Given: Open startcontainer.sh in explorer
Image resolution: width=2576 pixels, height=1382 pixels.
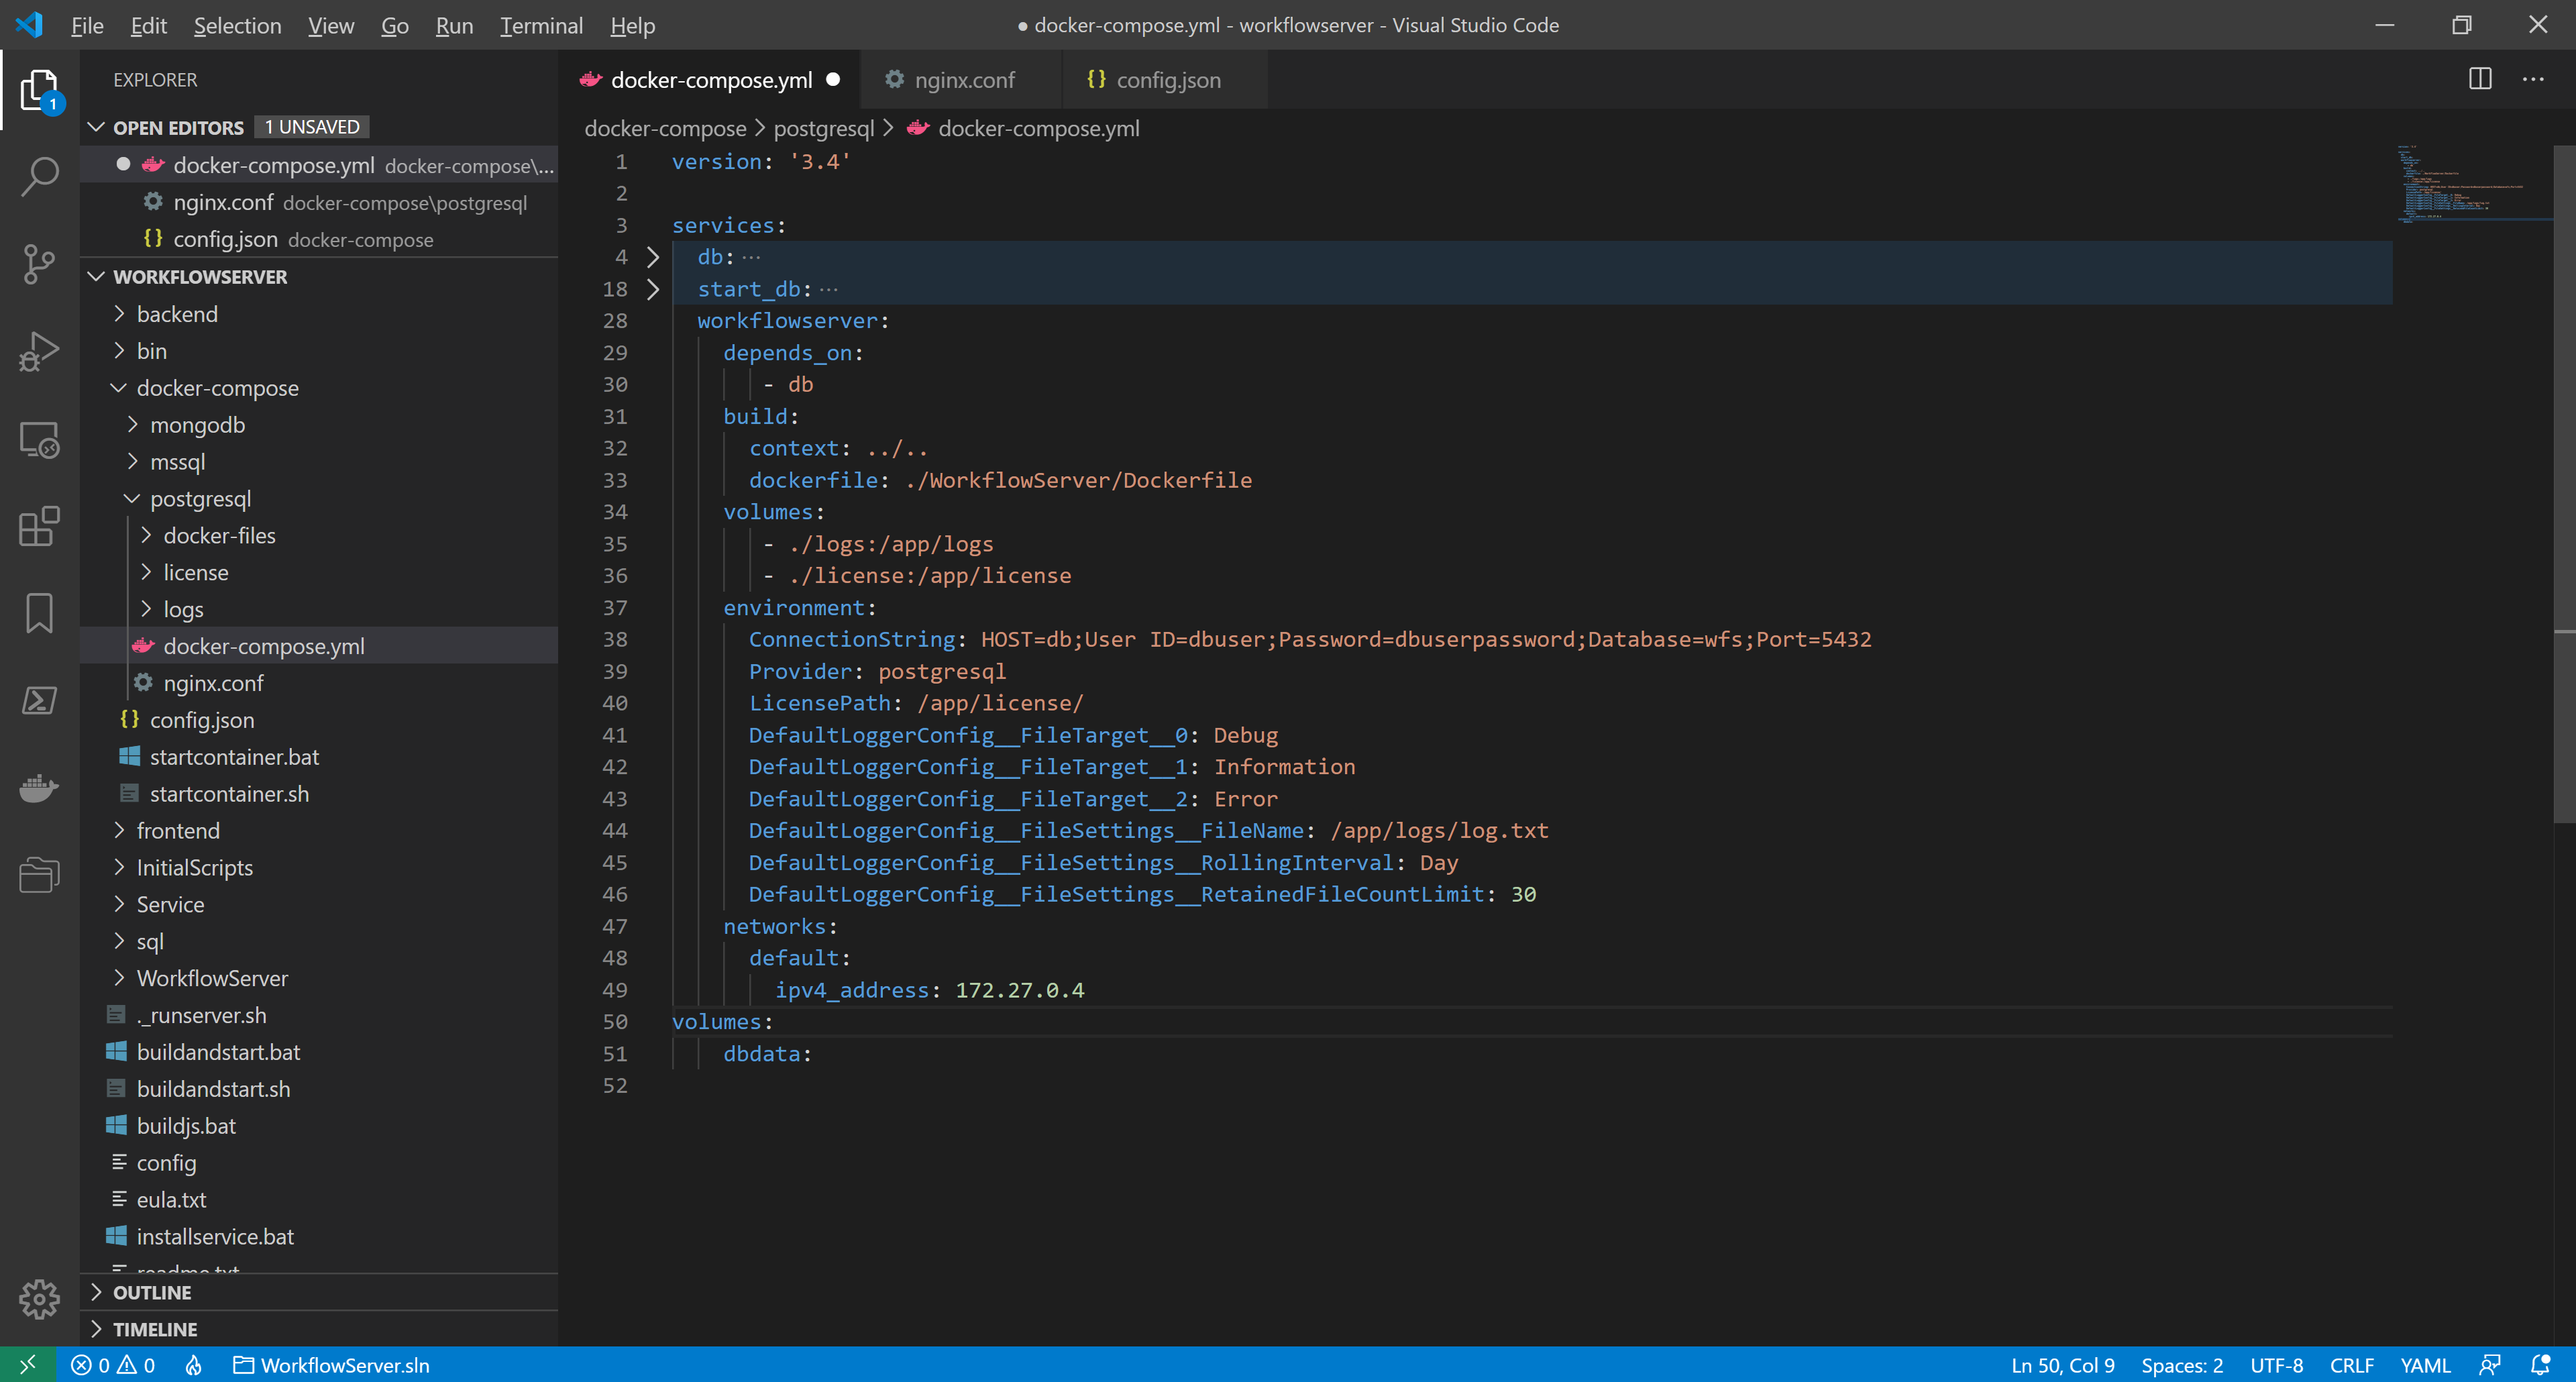Looking at the screenshot, I should pos(229,794).
